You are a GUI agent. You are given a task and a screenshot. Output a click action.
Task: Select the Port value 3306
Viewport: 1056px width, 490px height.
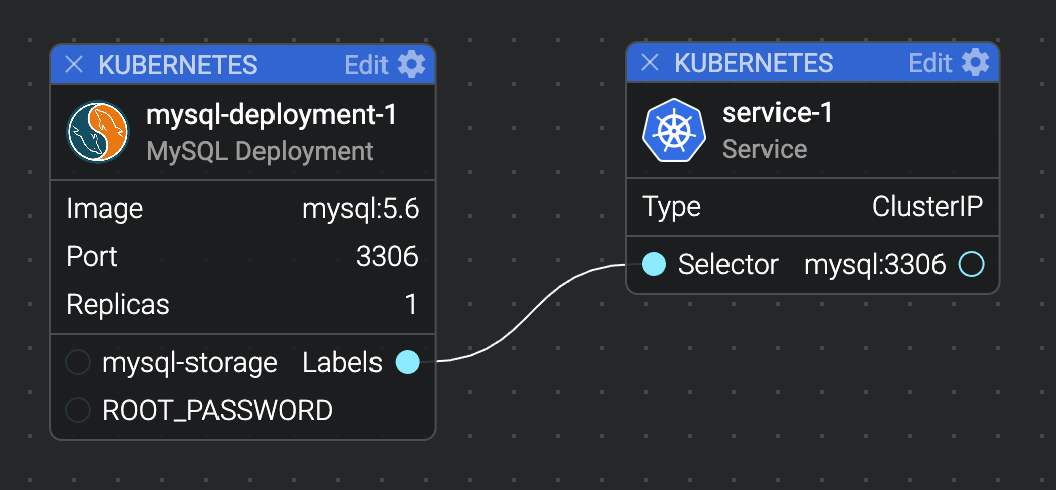click(387, 257)
